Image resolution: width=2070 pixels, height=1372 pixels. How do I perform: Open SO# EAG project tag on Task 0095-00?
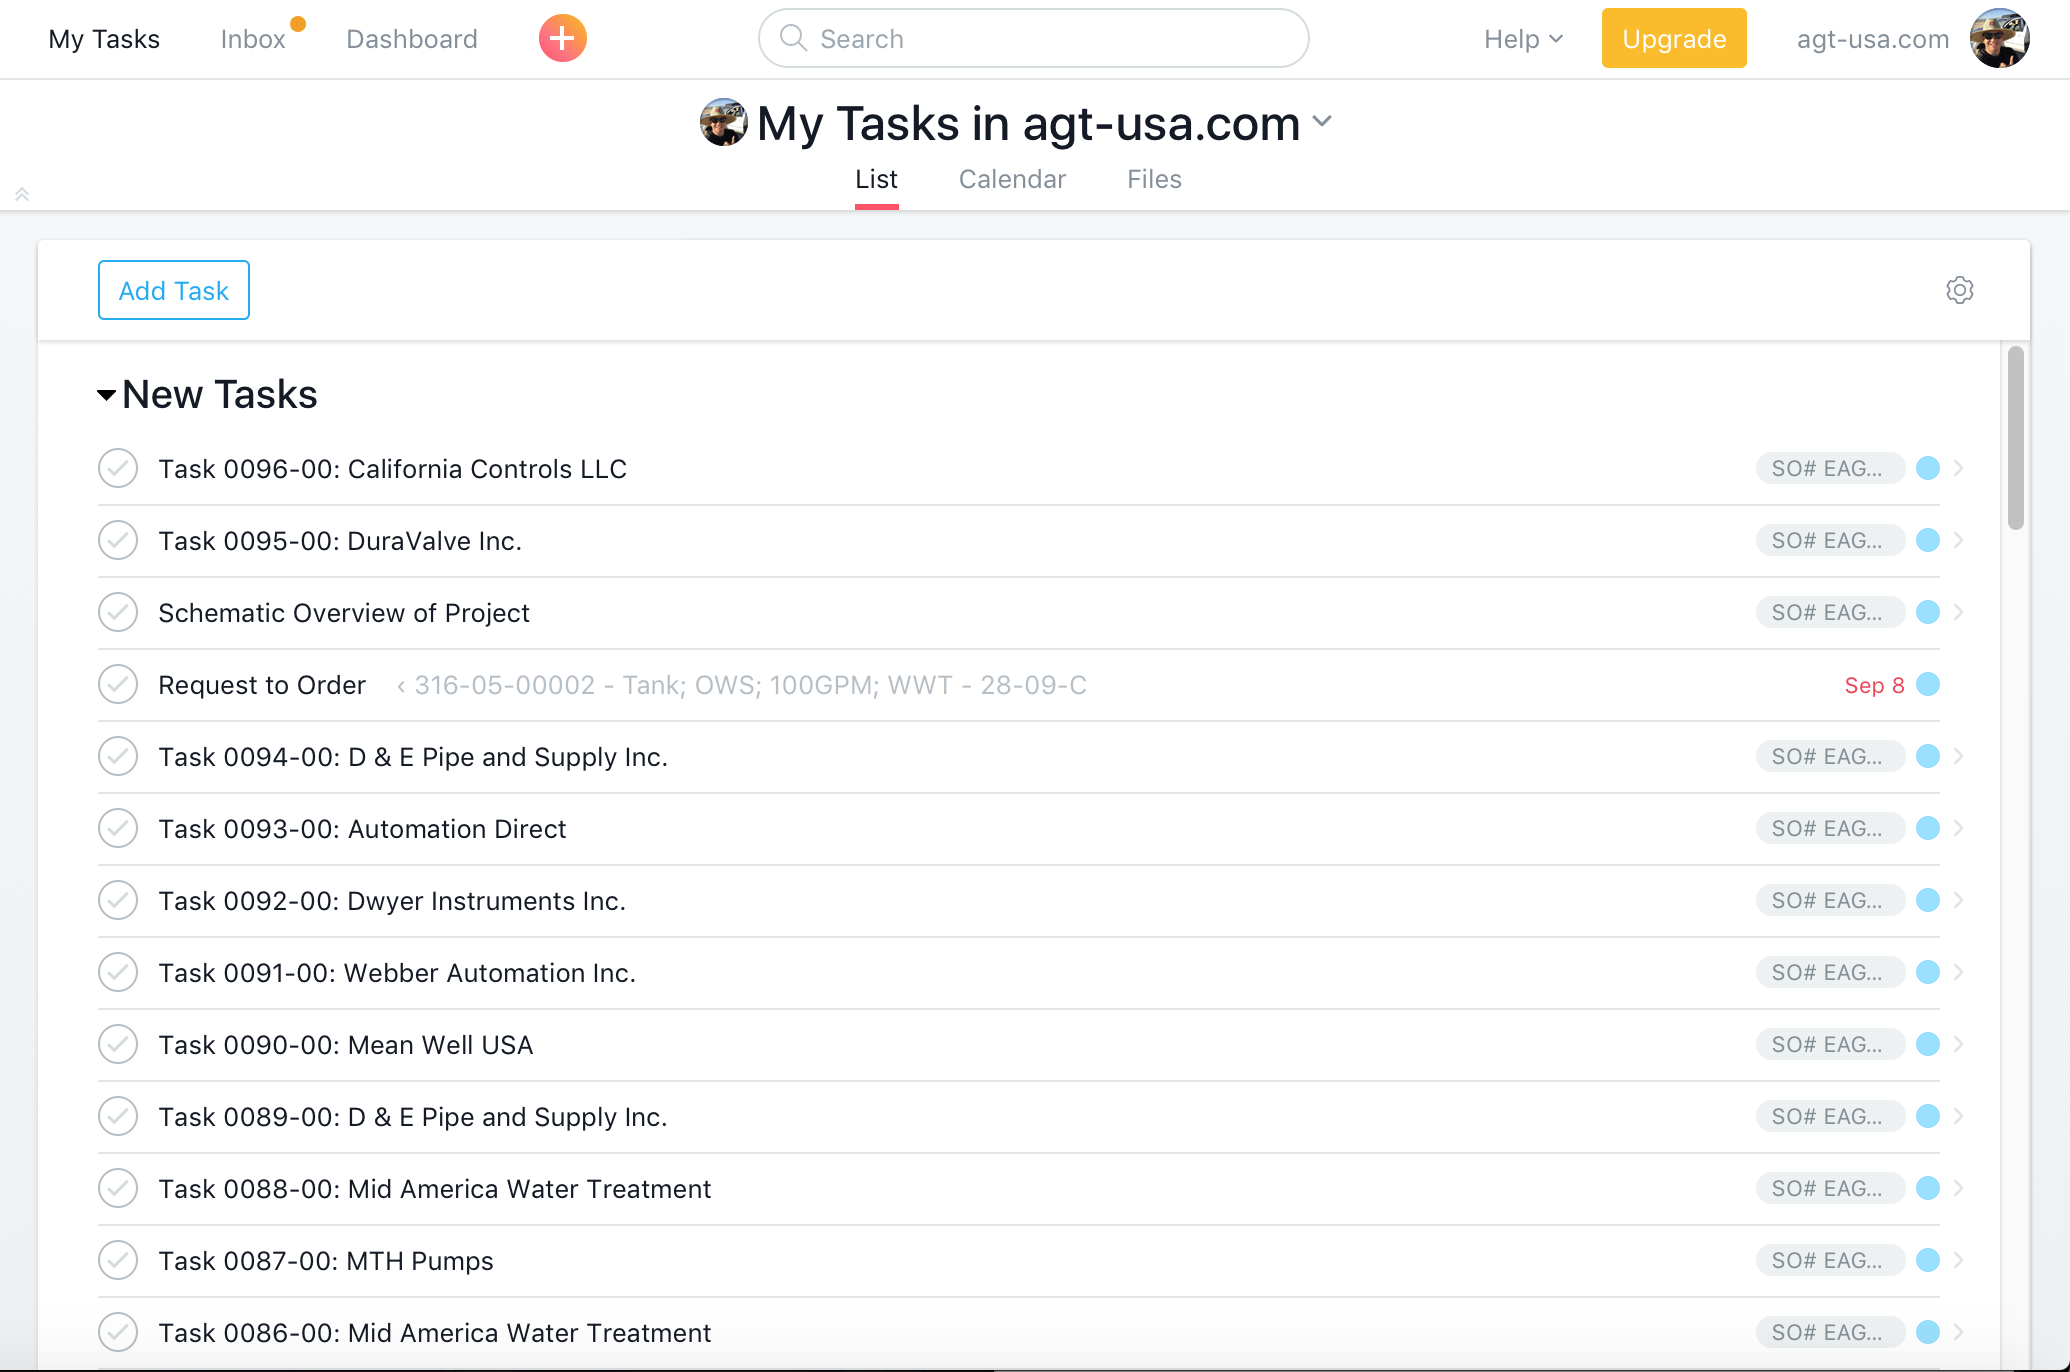click(1829, 540)
